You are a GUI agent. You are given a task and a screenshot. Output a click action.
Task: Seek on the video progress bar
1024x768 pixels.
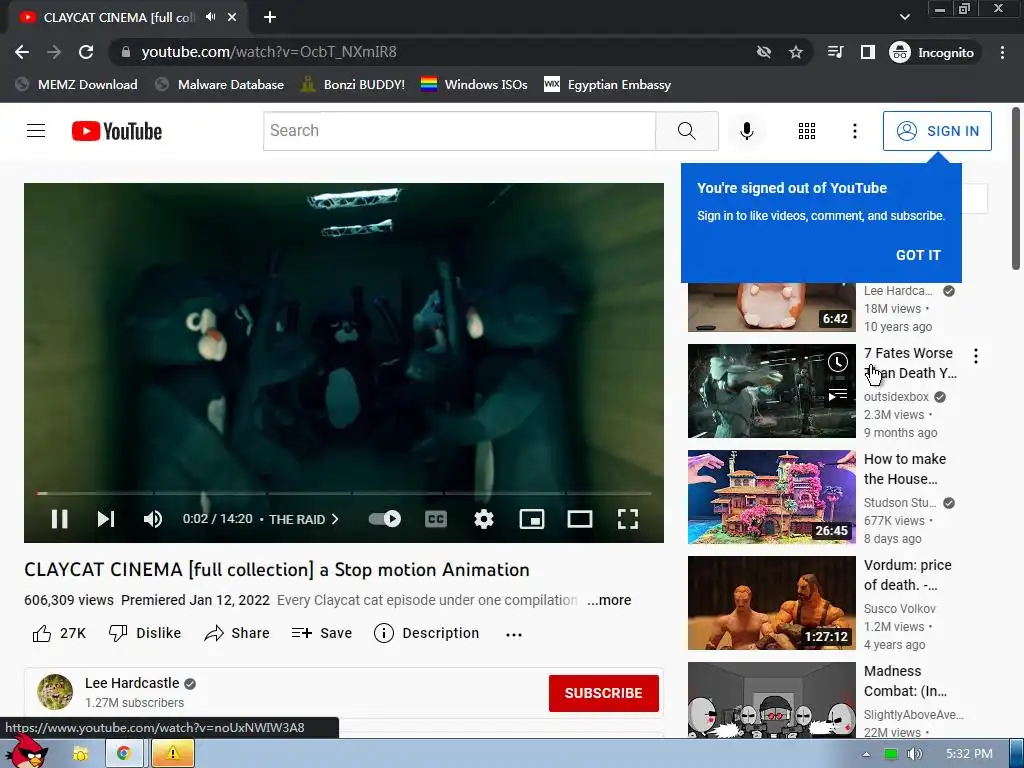point(344,493)
